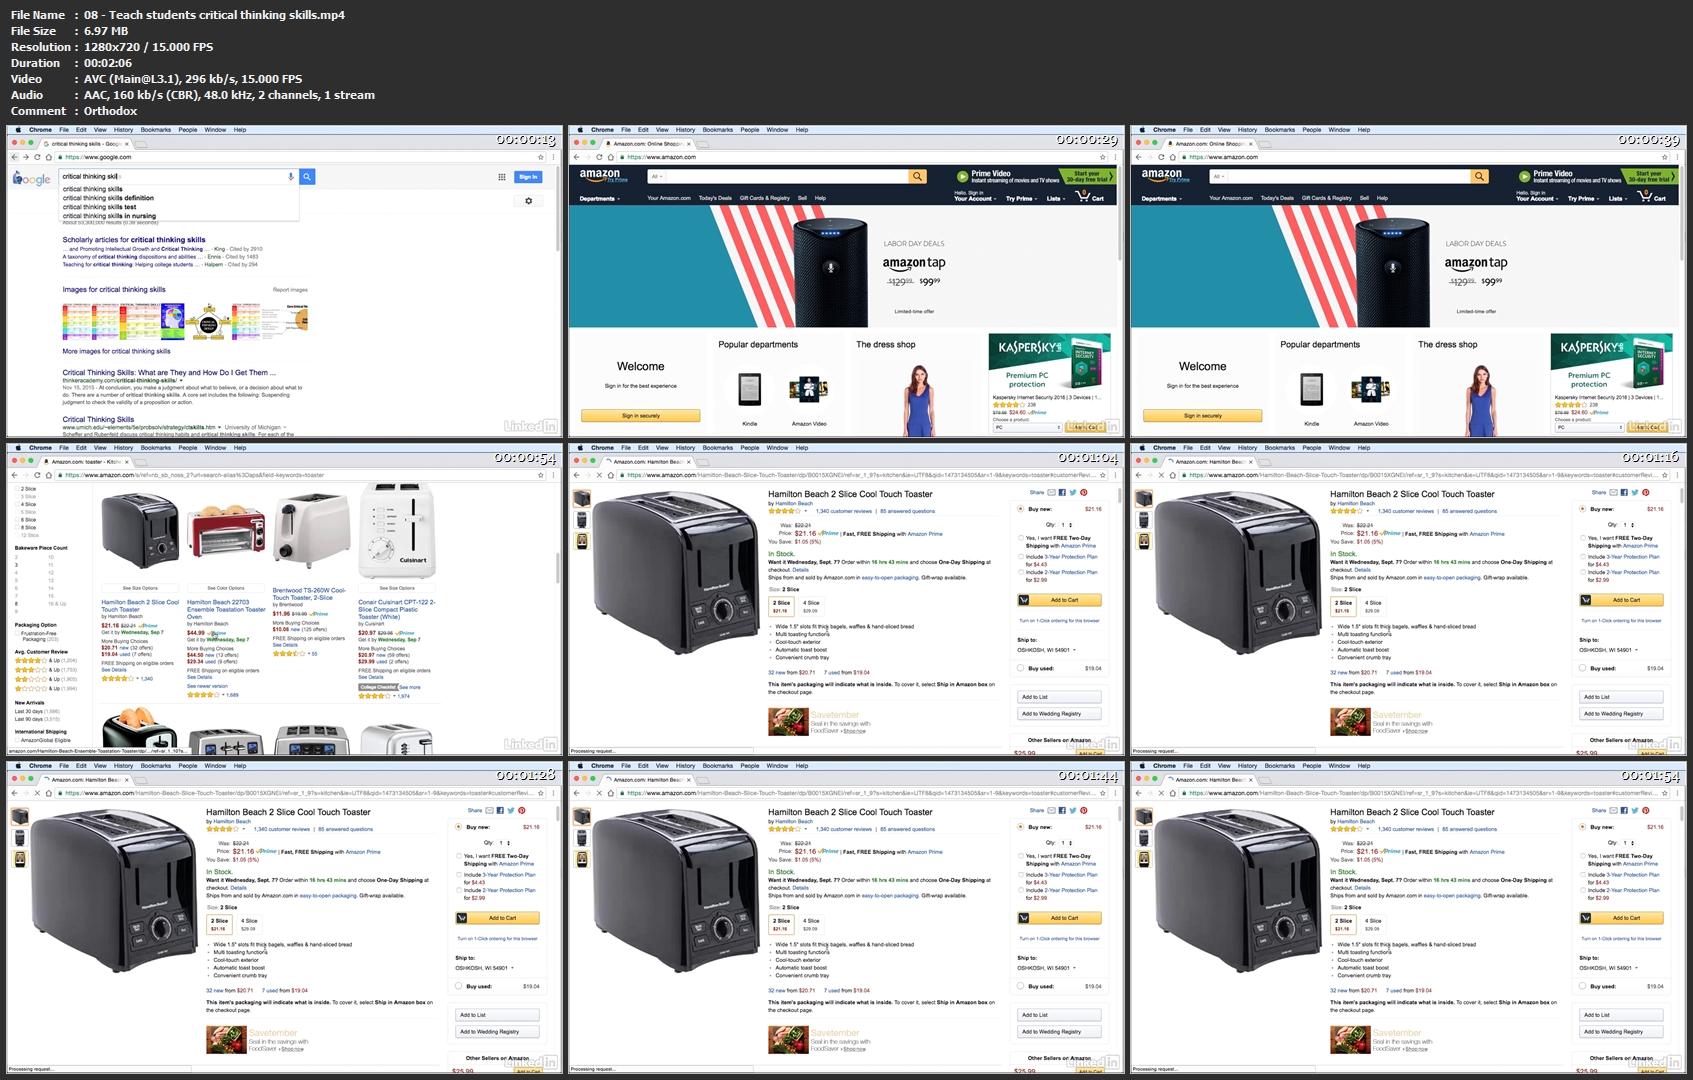Open Ship to OSHKOSH dropdown in 00:01:04 frame
Viewport: 1693px width, 1080px height.
coord(1046,650)
